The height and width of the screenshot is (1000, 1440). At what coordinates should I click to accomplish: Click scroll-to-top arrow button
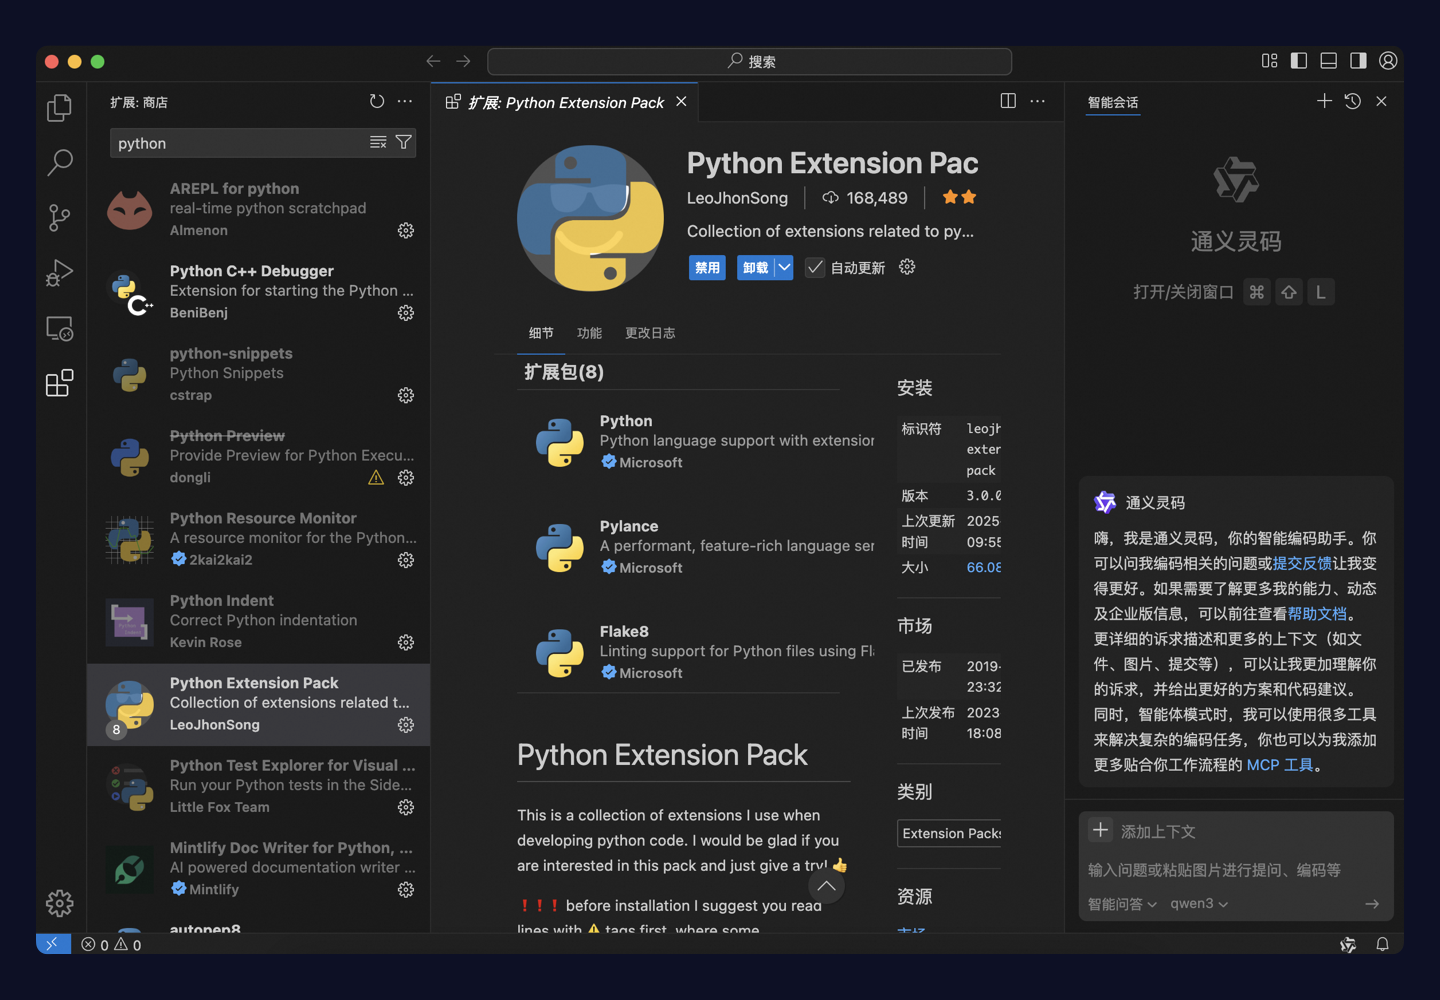pyautogui.click(x=826, y=885)
